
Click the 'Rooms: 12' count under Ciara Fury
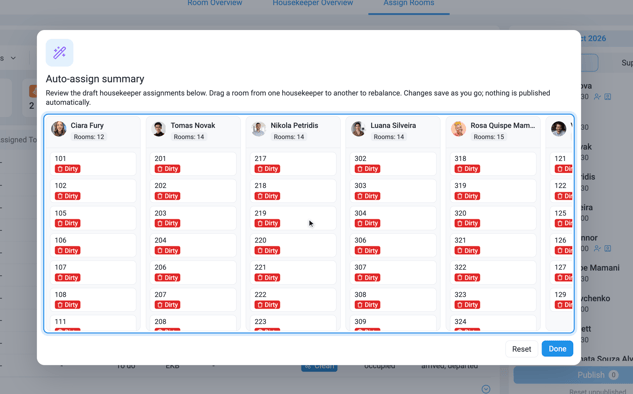(x=89, y=137)
